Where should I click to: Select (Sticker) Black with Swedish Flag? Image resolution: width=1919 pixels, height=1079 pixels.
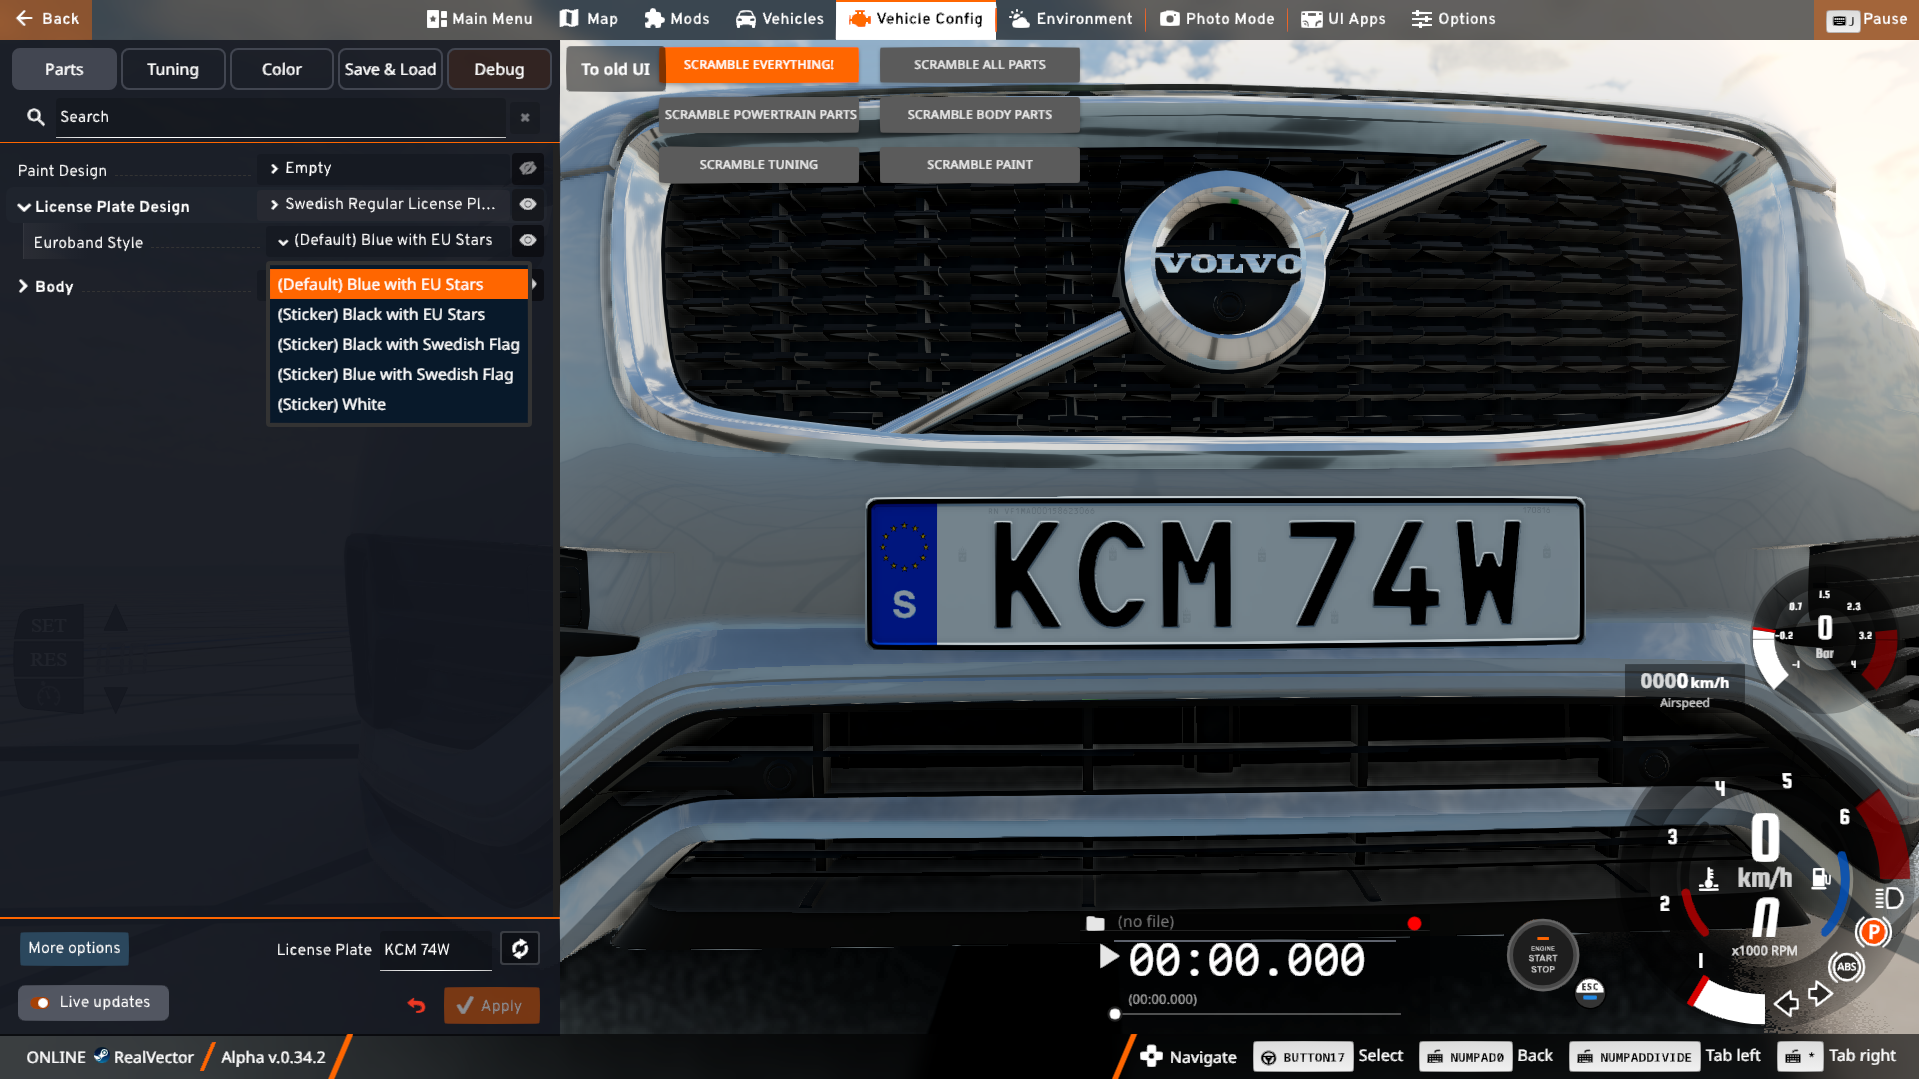(x=398, y=344)
